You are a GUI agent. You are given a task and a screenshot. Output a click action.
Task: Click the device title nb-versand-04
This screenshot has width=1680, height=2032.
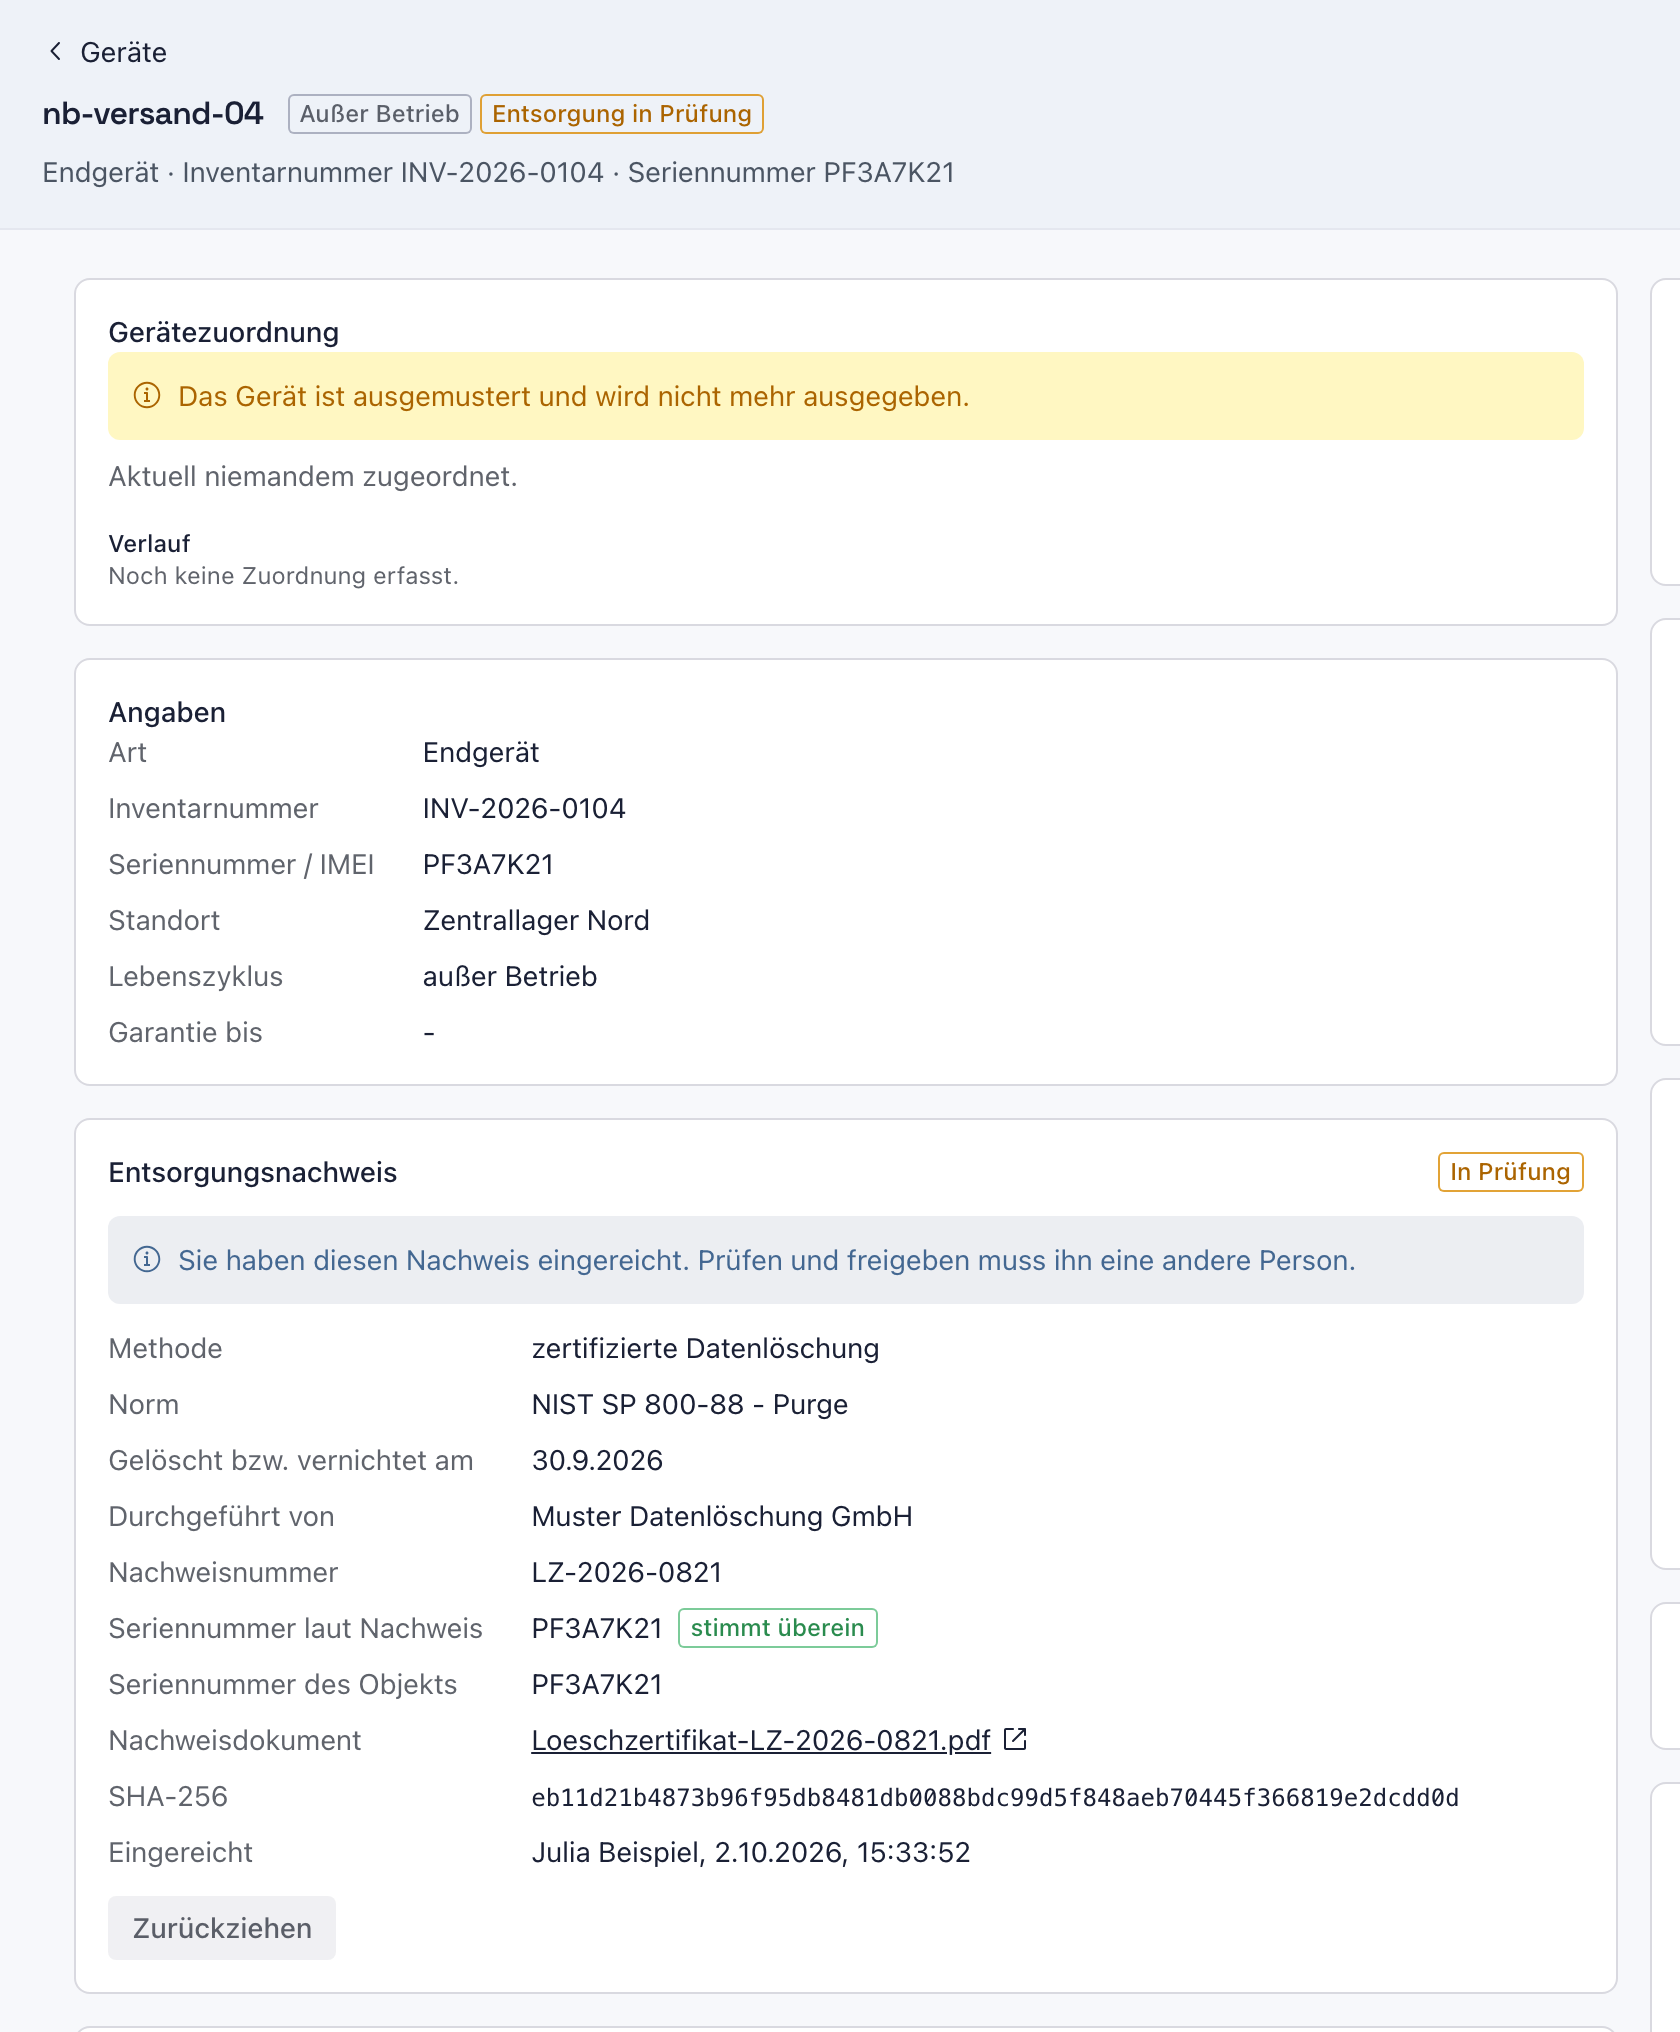153,114
